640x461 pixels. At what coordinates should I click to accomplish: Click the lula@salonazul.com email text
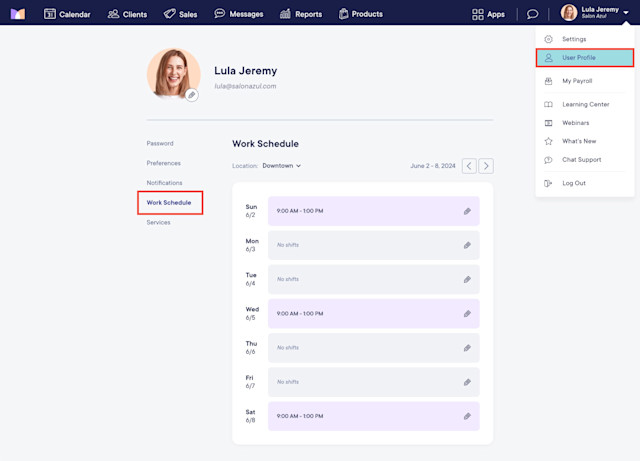pos(245,86)
